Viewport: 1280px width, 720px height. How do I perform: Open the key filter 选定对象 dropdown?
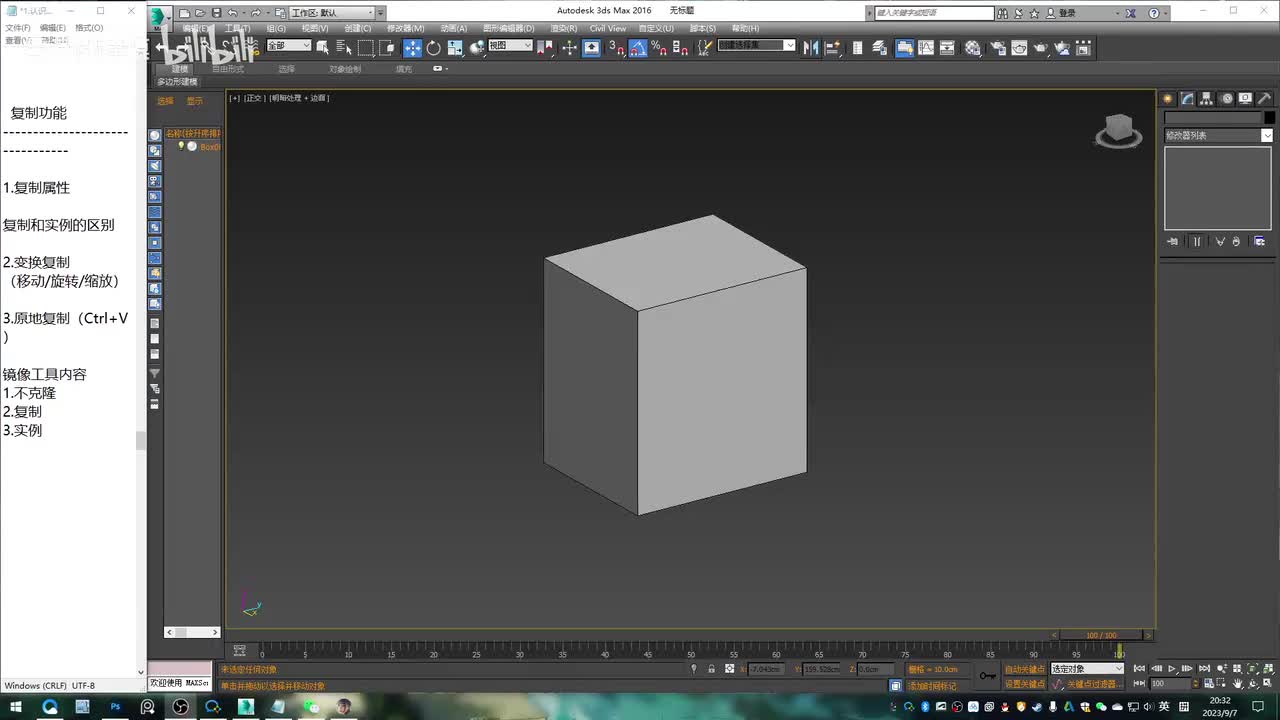point(1087,669)
